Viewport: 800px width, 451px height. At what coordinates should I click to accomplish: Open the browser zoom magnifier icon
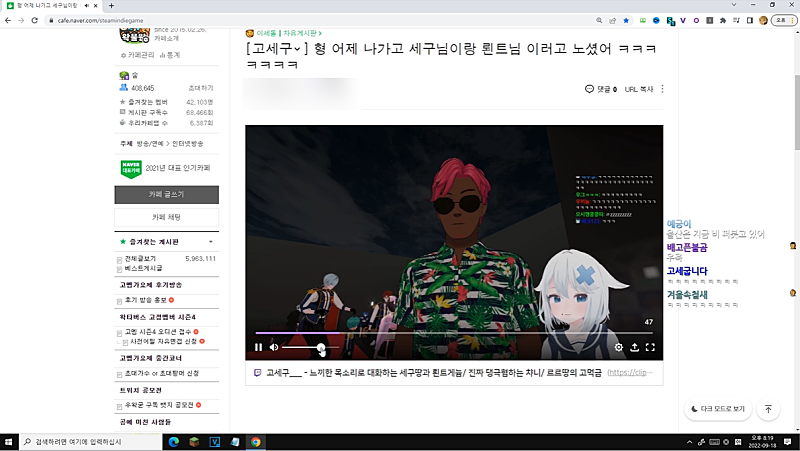point(599,20)
